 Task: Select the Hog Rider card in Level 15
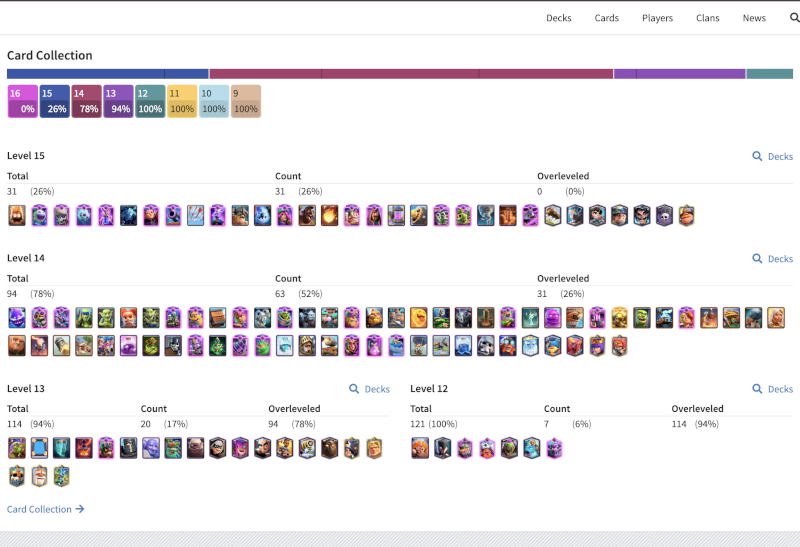(307, 215)
